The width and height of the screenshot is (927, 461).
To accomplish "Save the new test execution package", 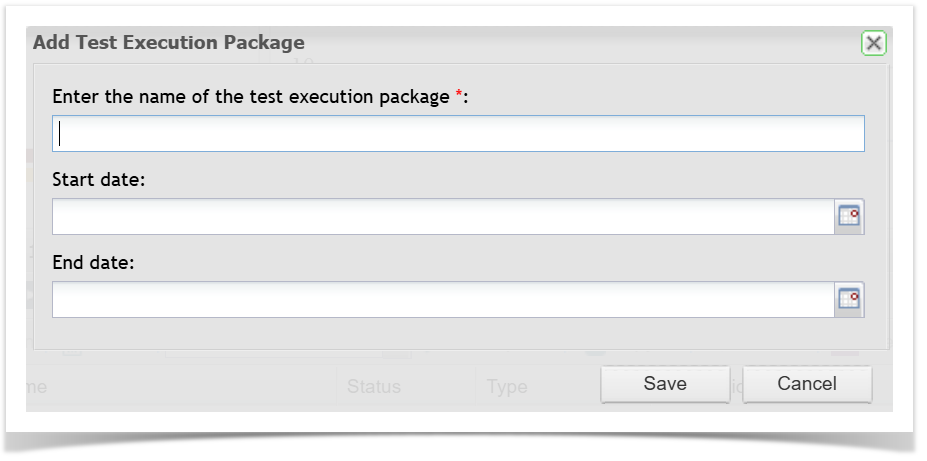I will [x=665, y=384].
